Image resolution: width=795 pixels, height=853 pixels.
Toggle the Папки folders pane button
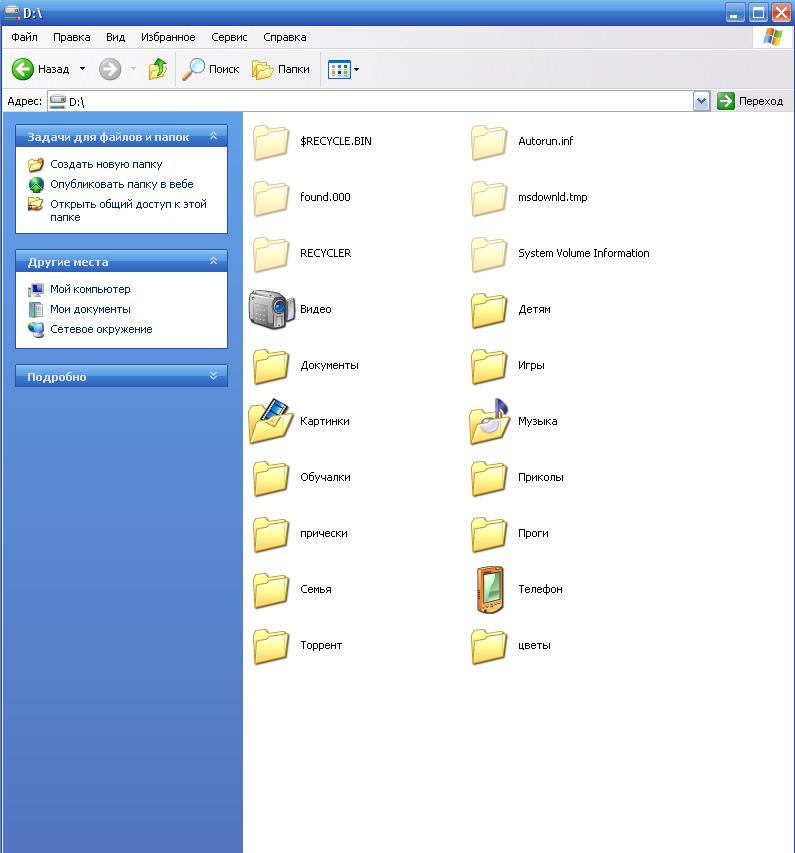[x=281, y=69]
